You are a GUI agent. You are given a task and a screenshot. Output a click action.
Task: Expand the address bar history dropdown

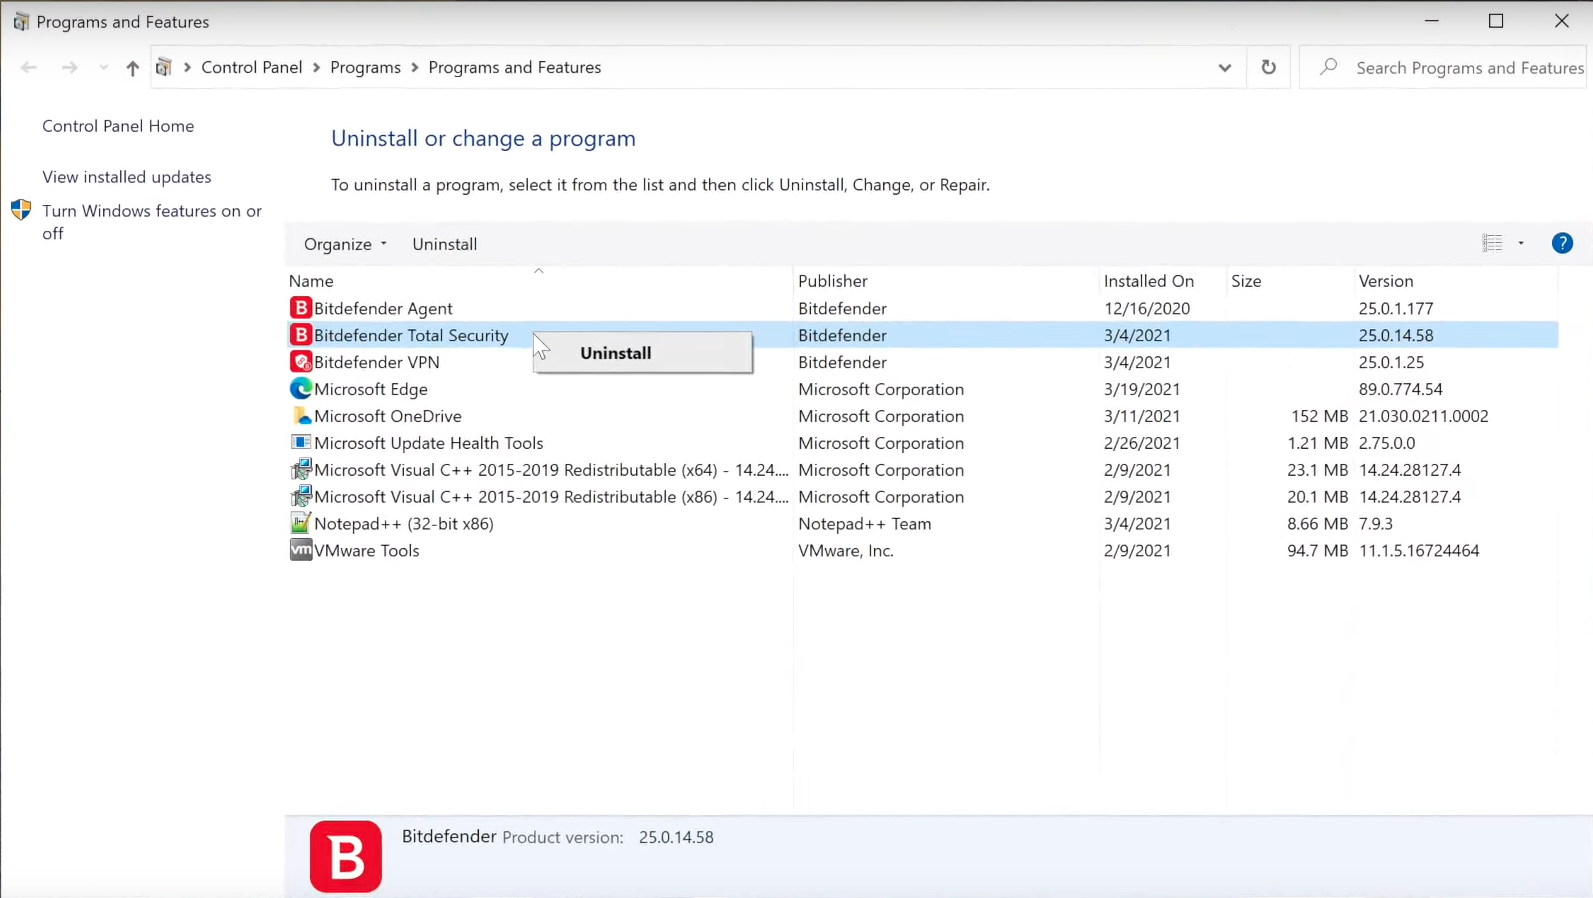point(1224,68)
